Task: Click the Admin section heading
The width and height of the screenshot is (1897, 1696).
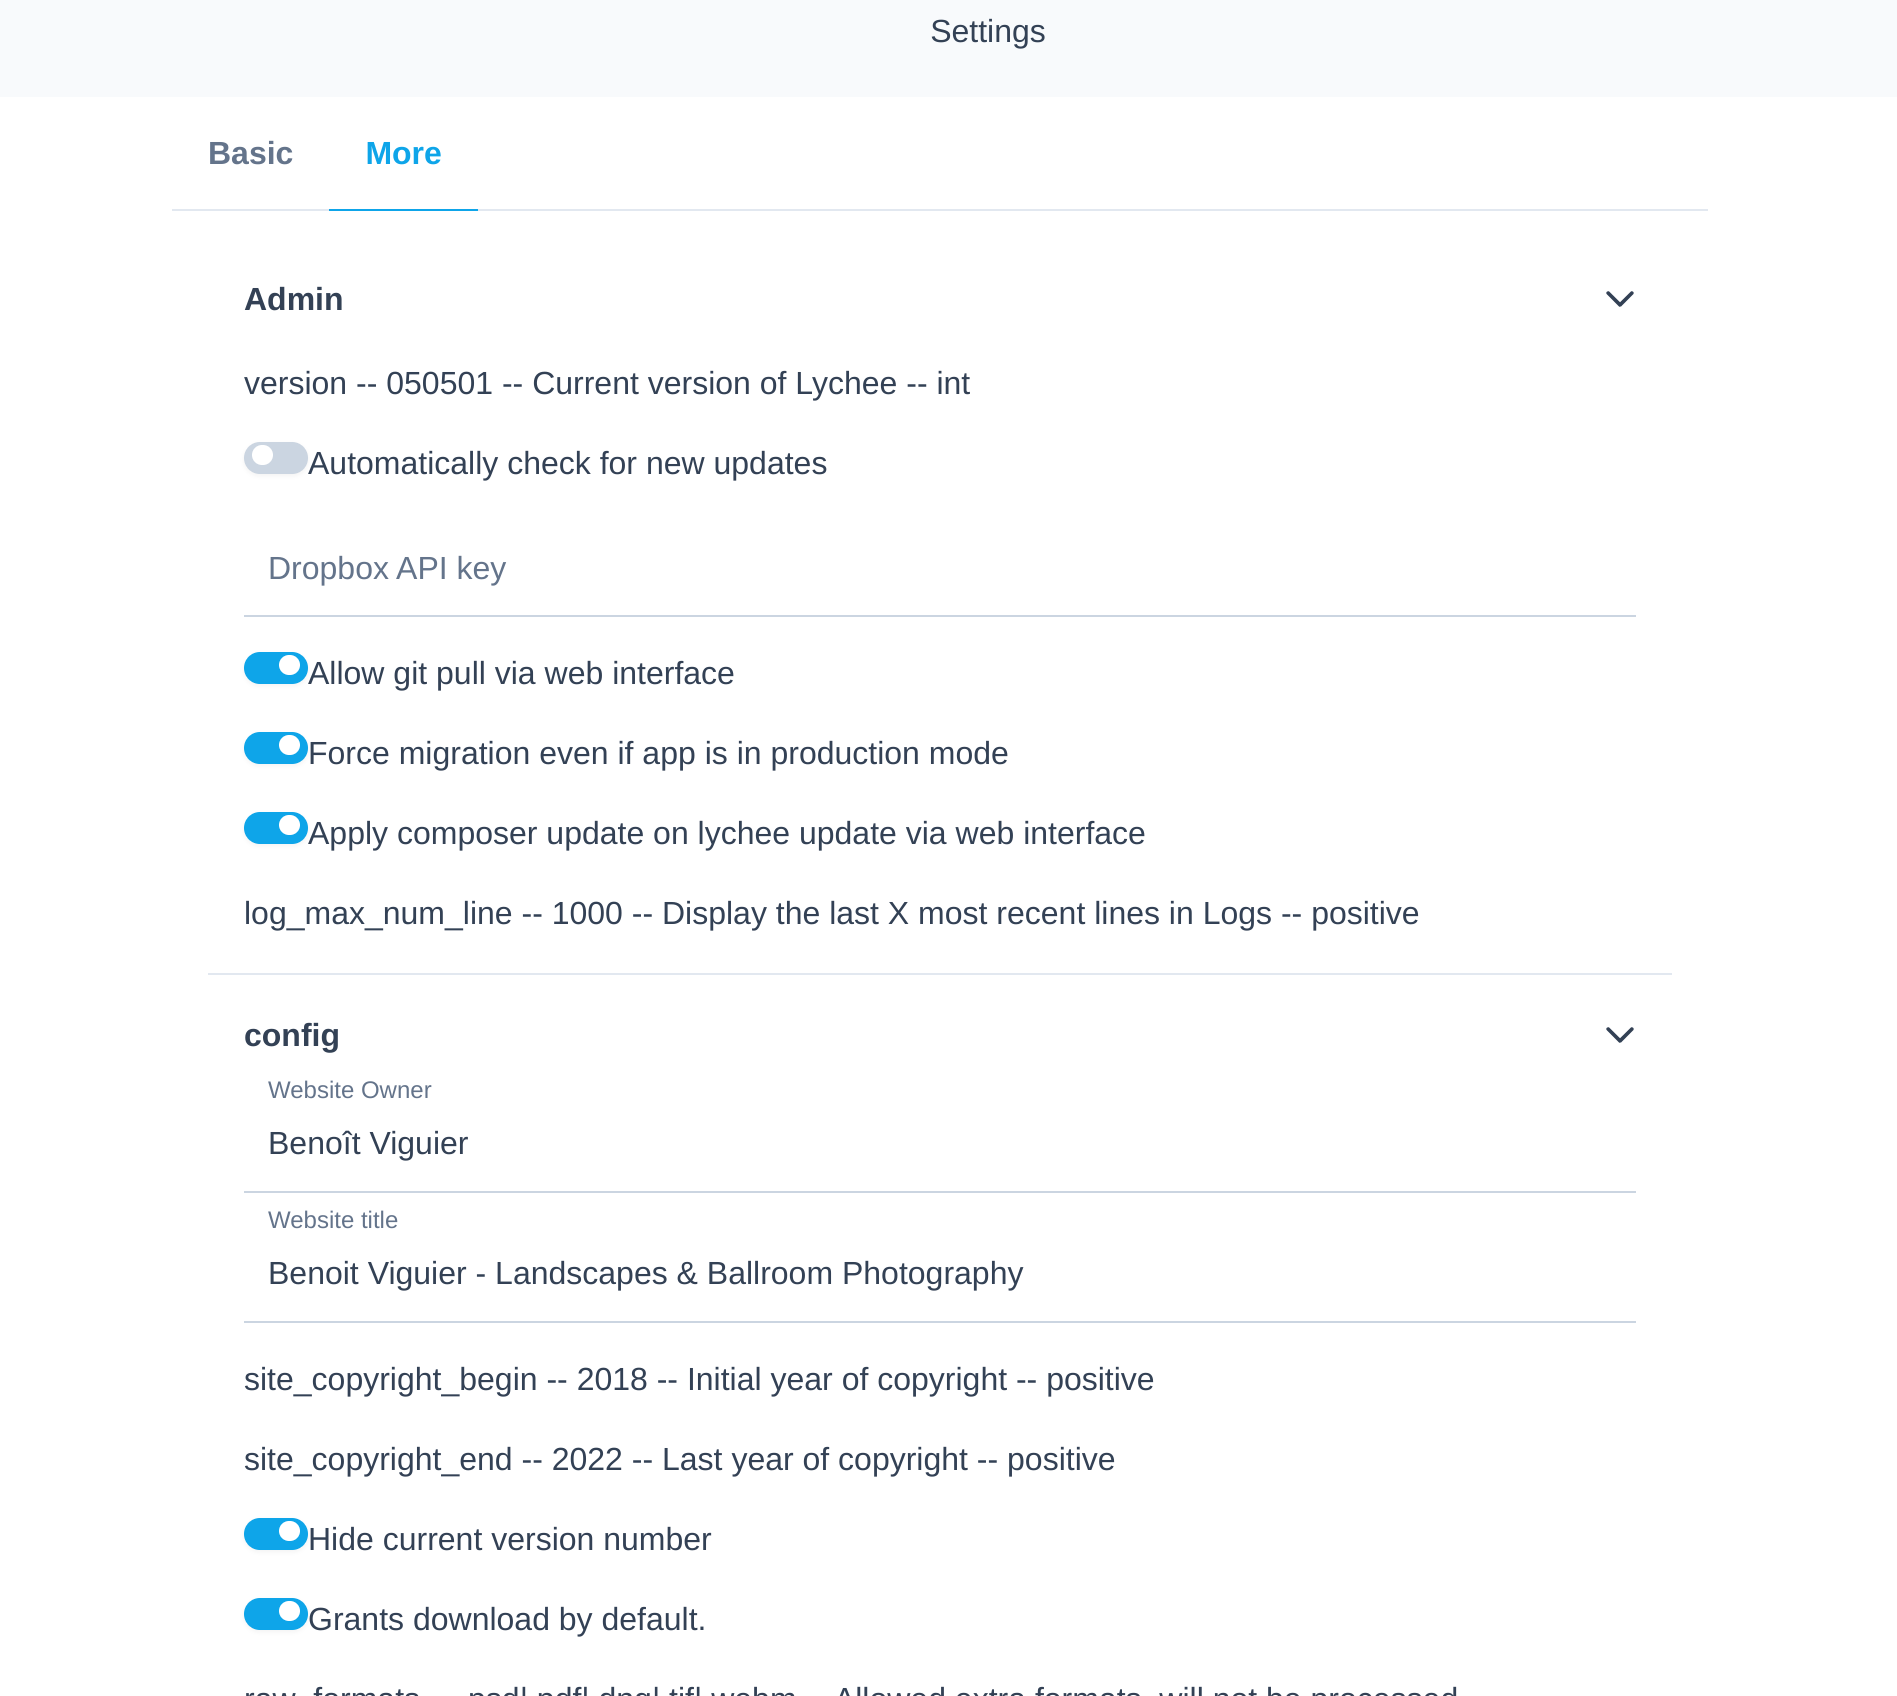Action: pyautogui.click(x=294, y=299)
